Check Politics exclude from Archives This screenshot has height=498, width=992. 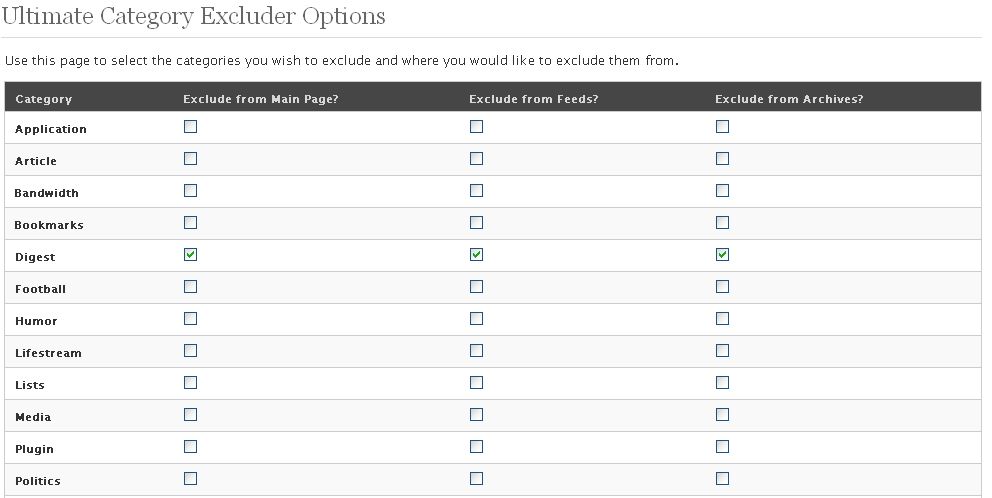(x=722, y=478)
